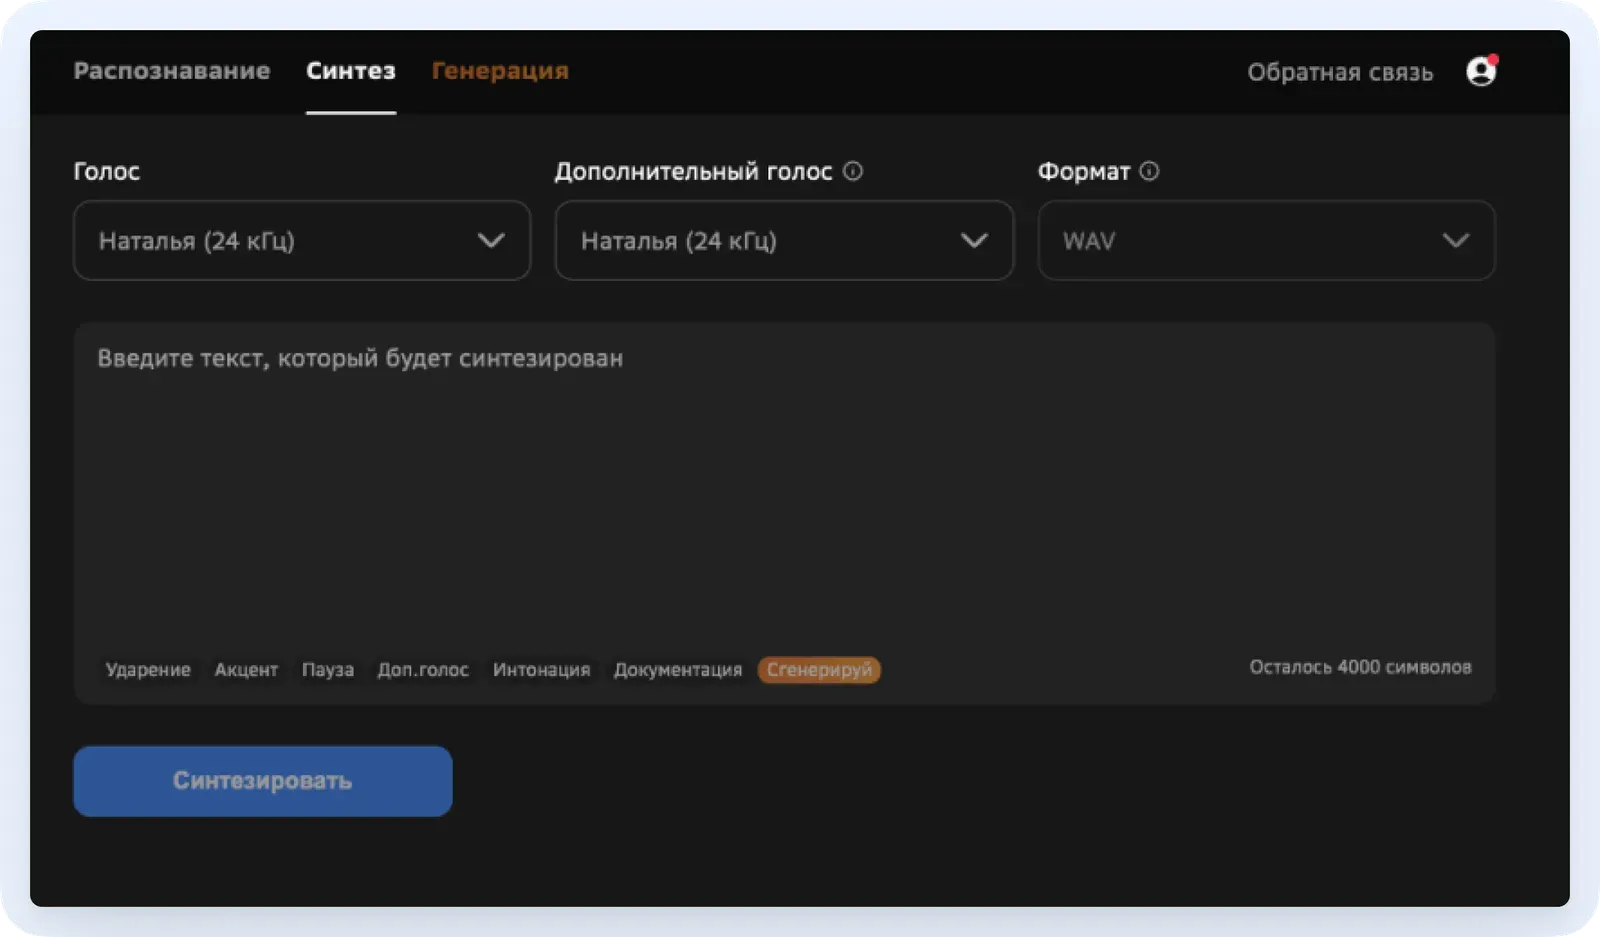Insert Доп.голос tag

pos(423,670)
